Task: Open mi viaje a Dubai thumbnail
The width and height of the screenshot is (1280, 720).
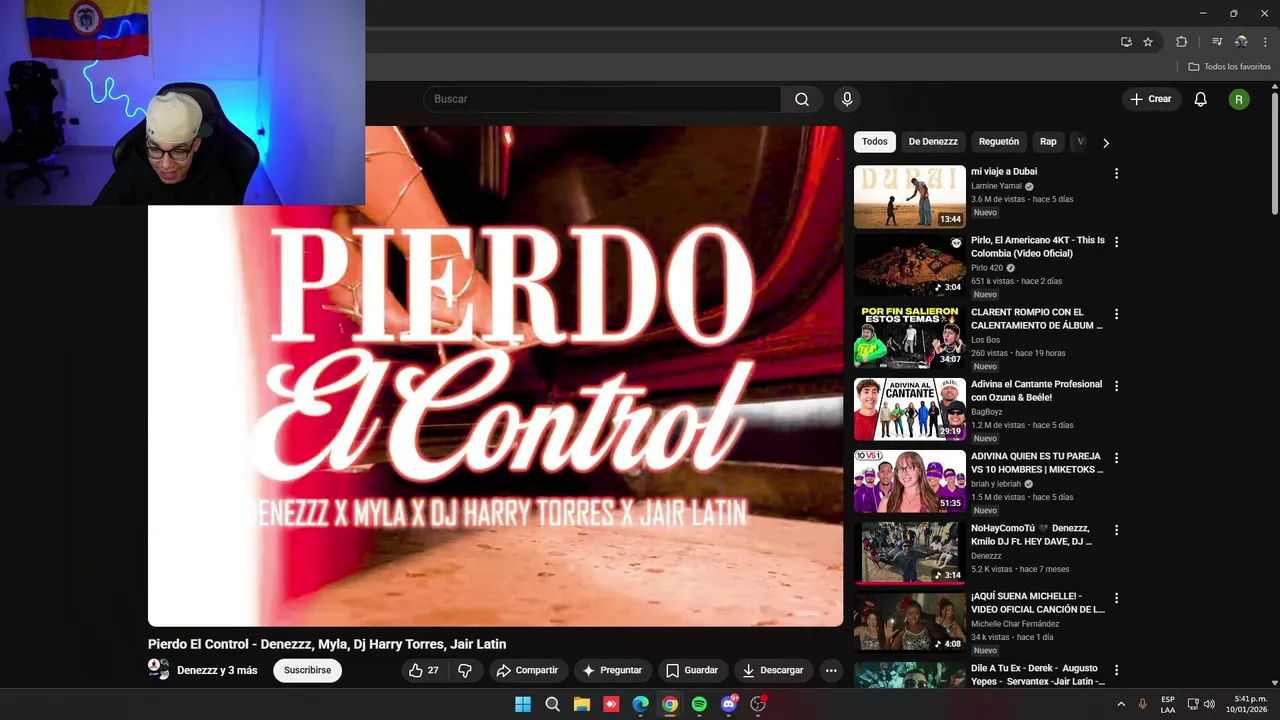Action: click(x=909, y=197)
